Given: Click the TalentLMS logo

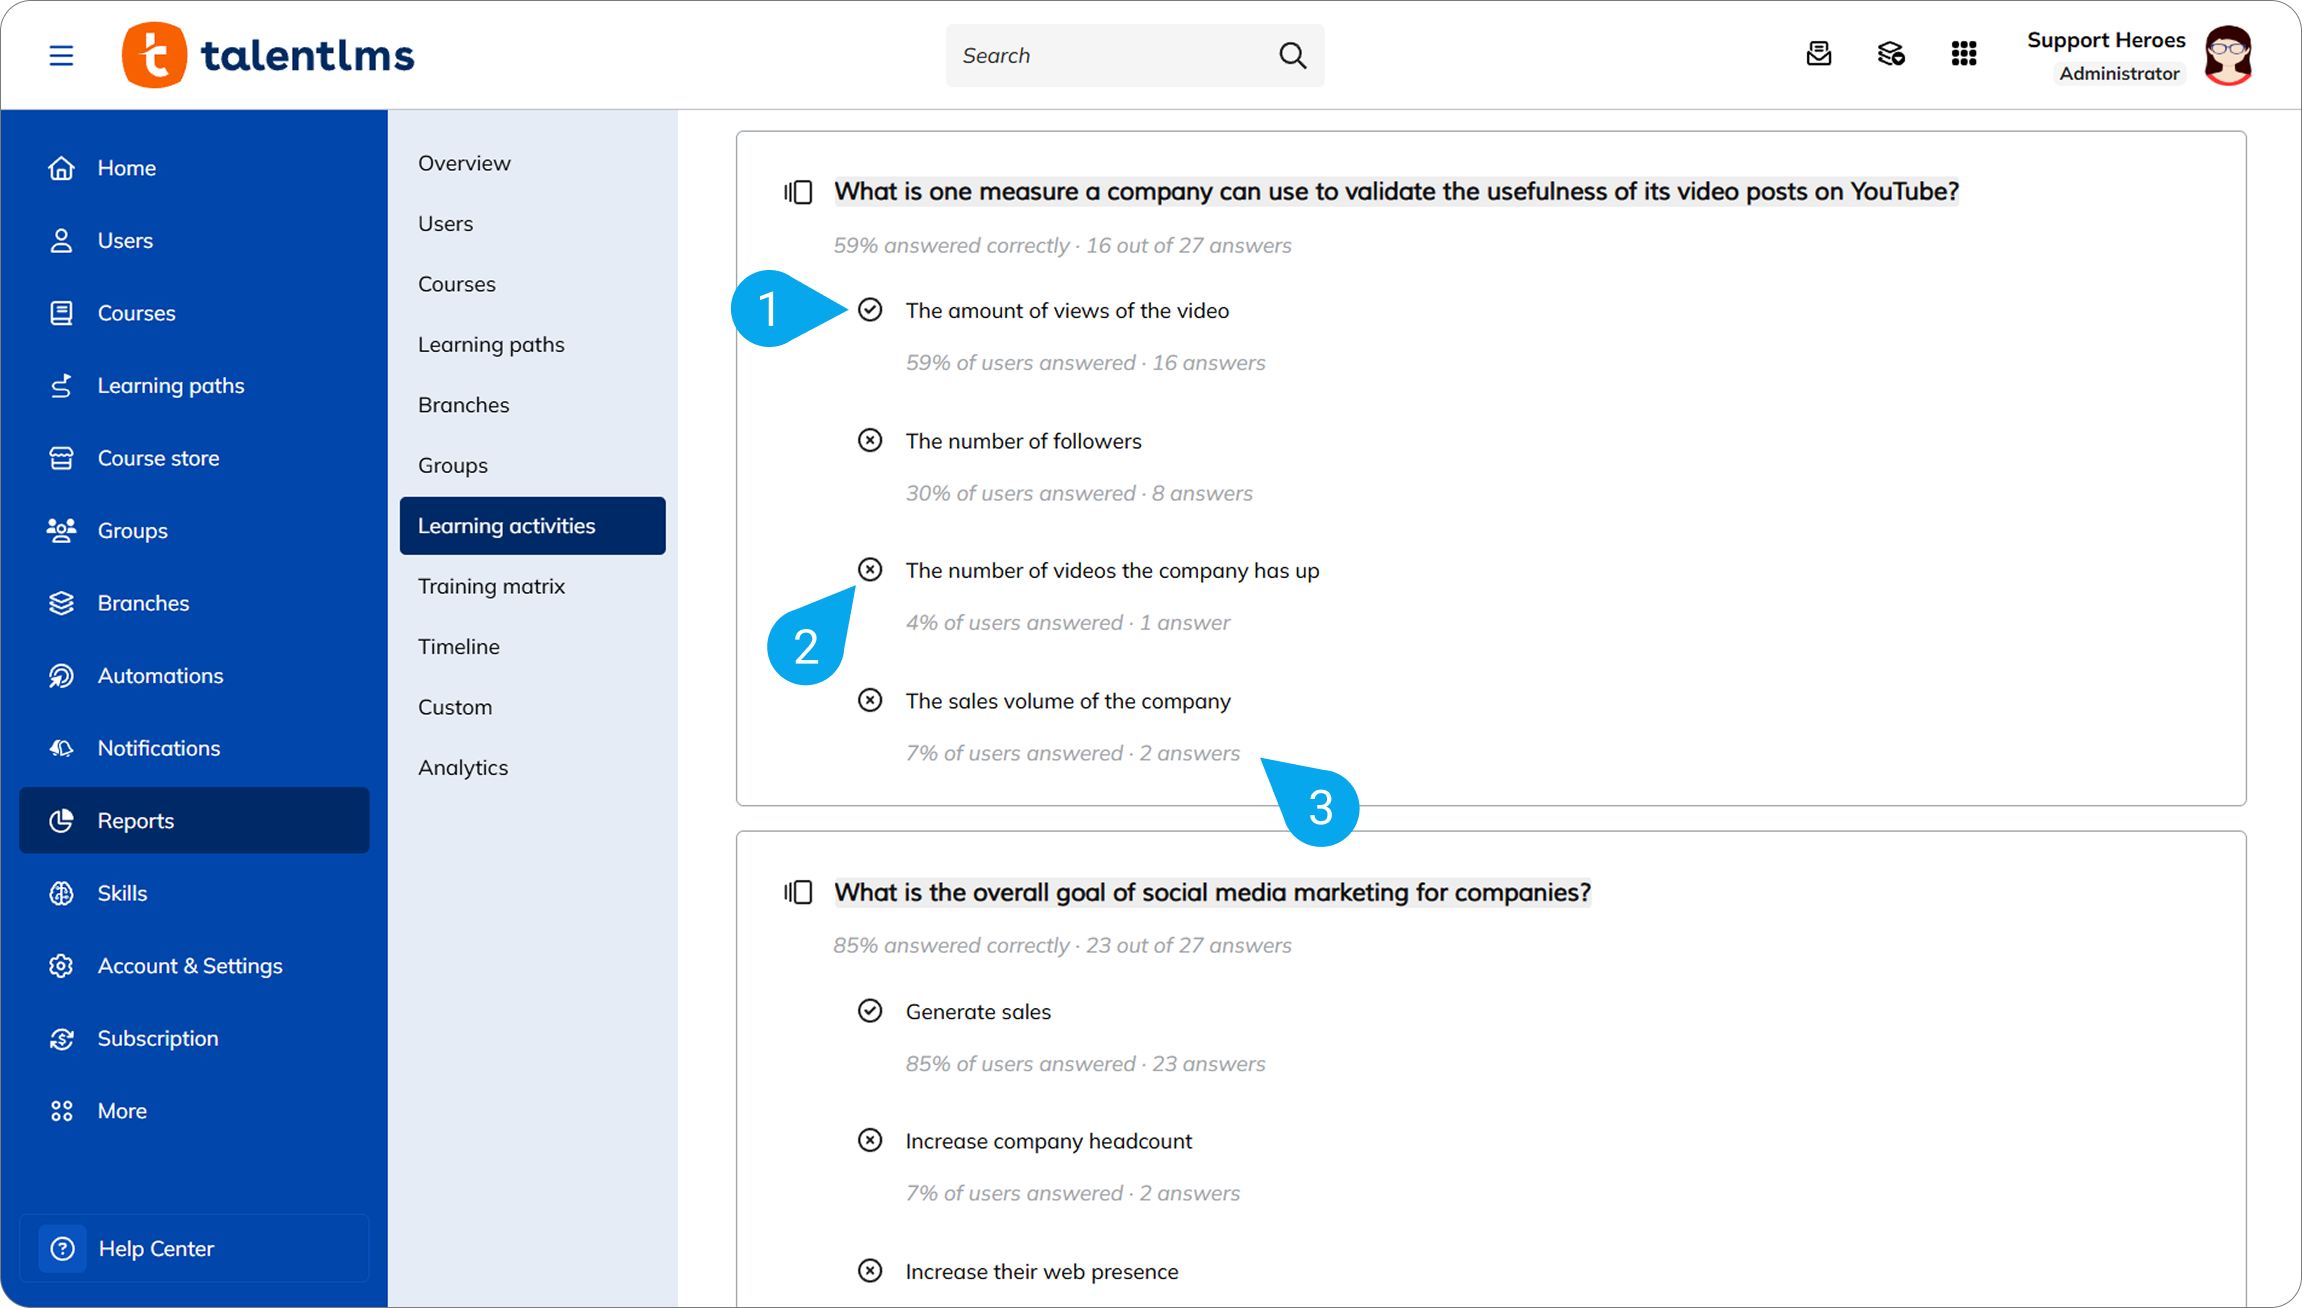Looking at the screenshot, I should [x=267, y=55].
